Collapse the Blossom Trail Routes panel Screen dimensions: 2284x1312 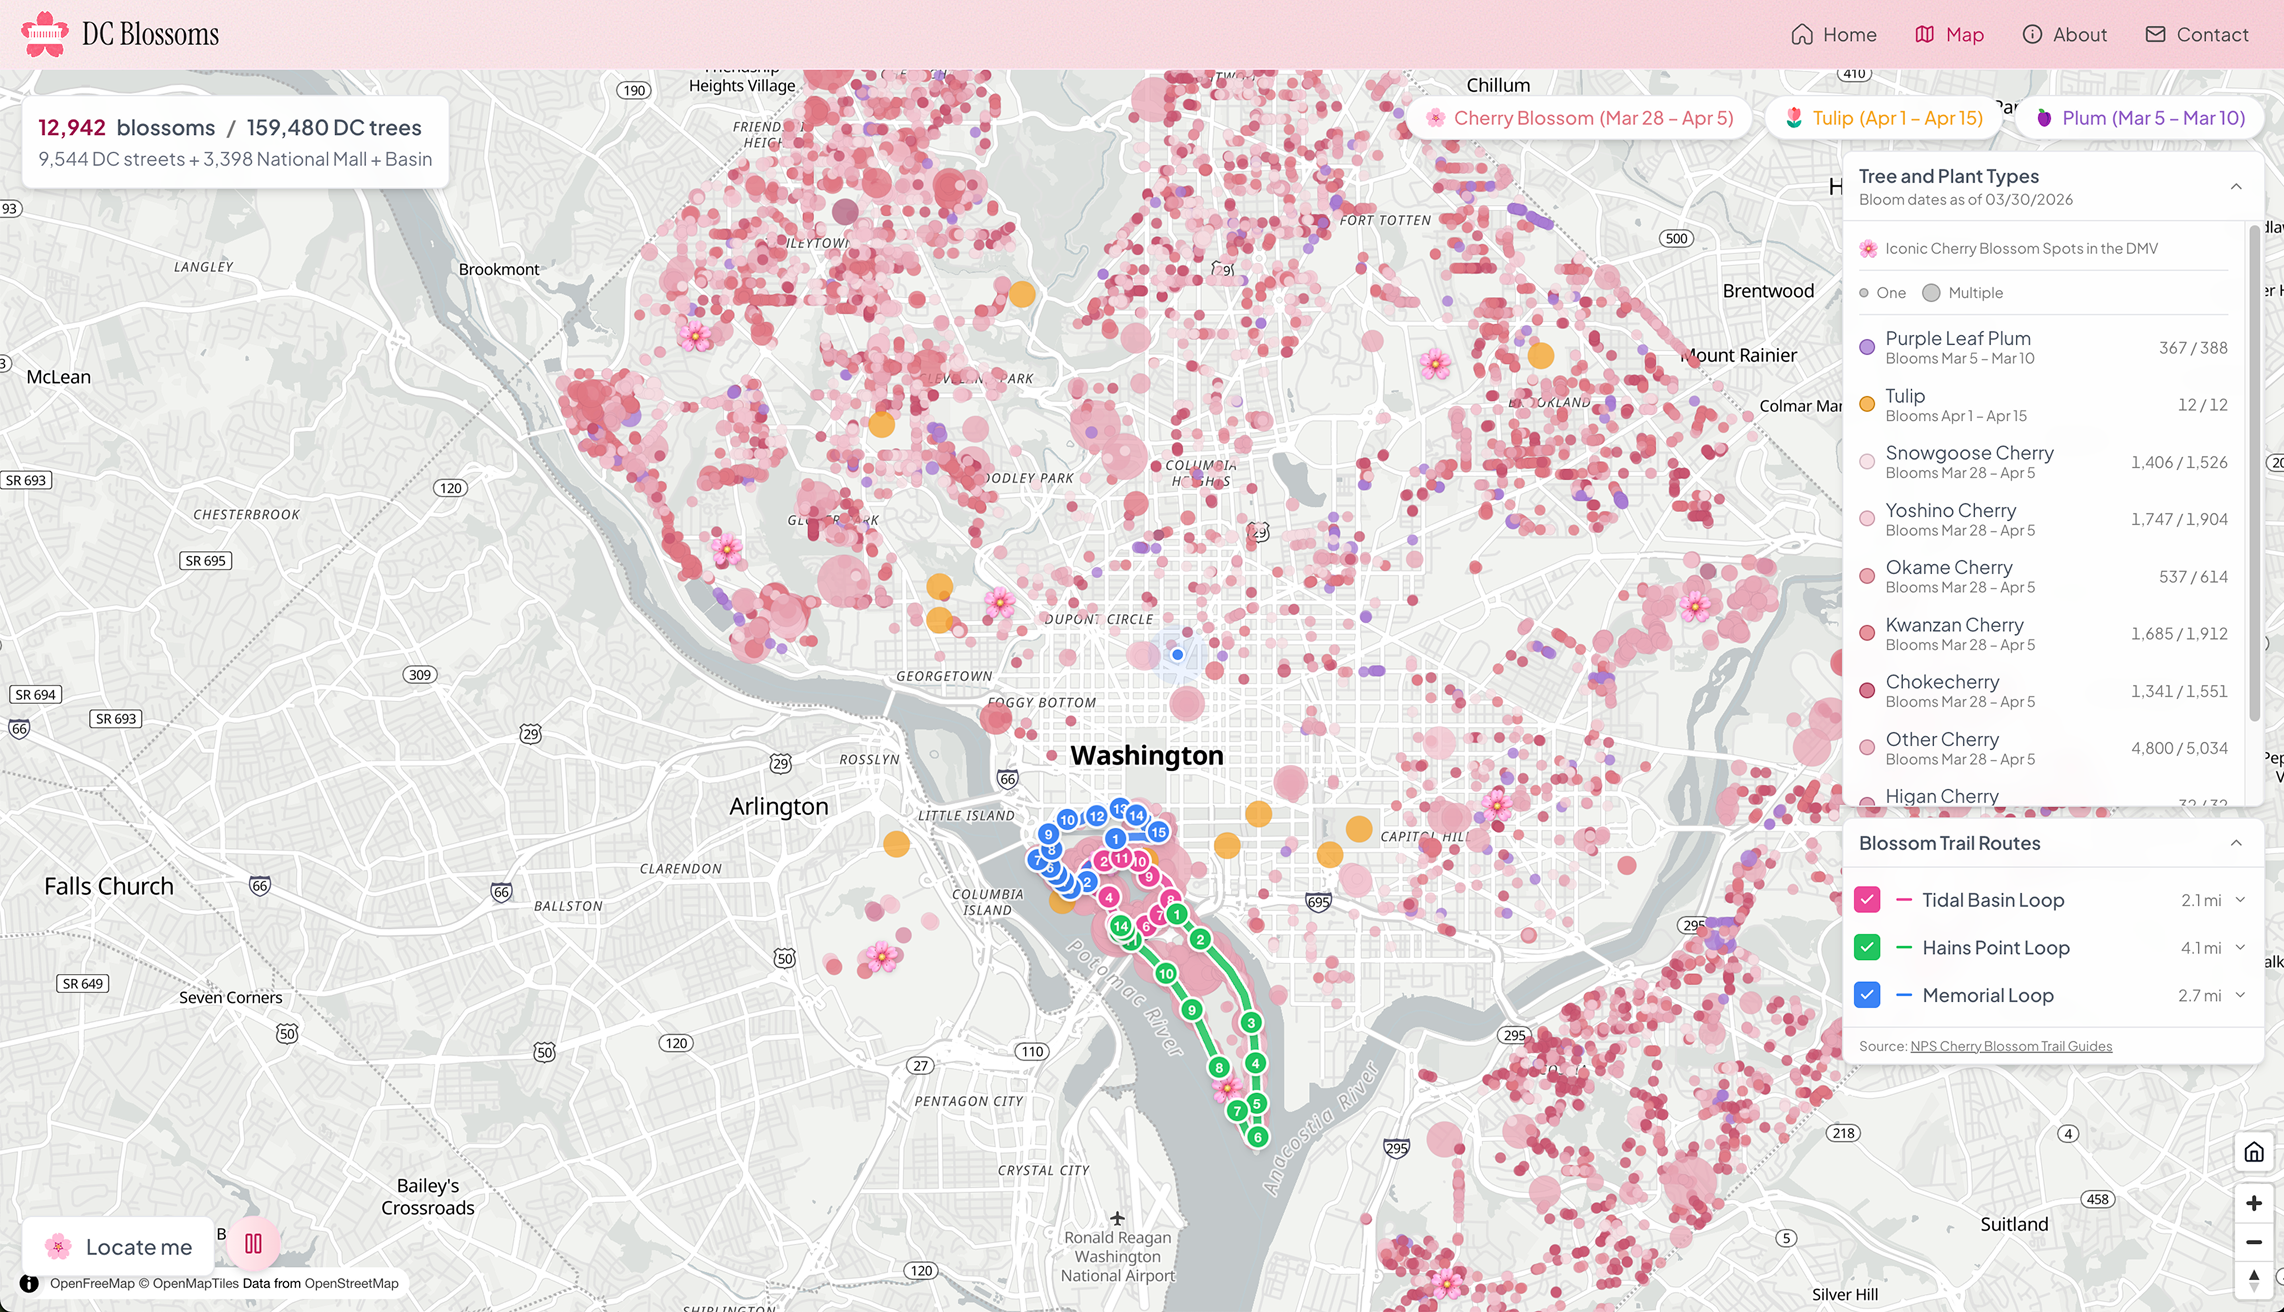point(2236,843)
